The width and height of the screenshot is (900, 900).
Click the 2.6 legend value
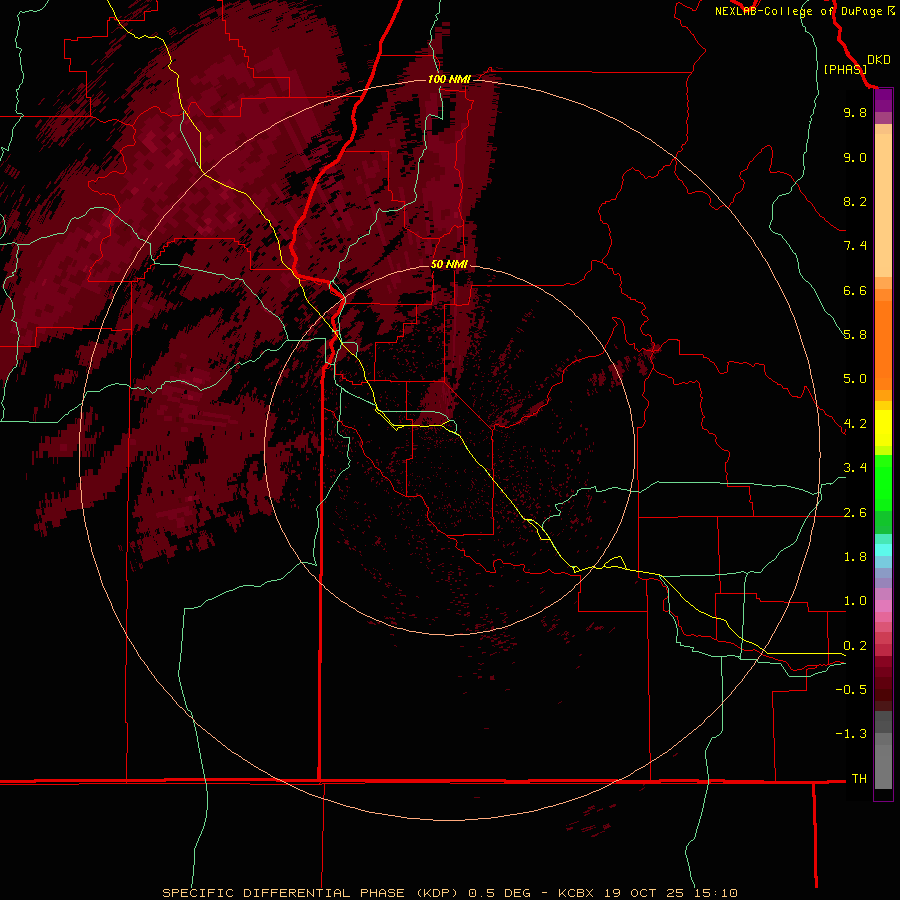pyautogui.click(x=855, y=513)
